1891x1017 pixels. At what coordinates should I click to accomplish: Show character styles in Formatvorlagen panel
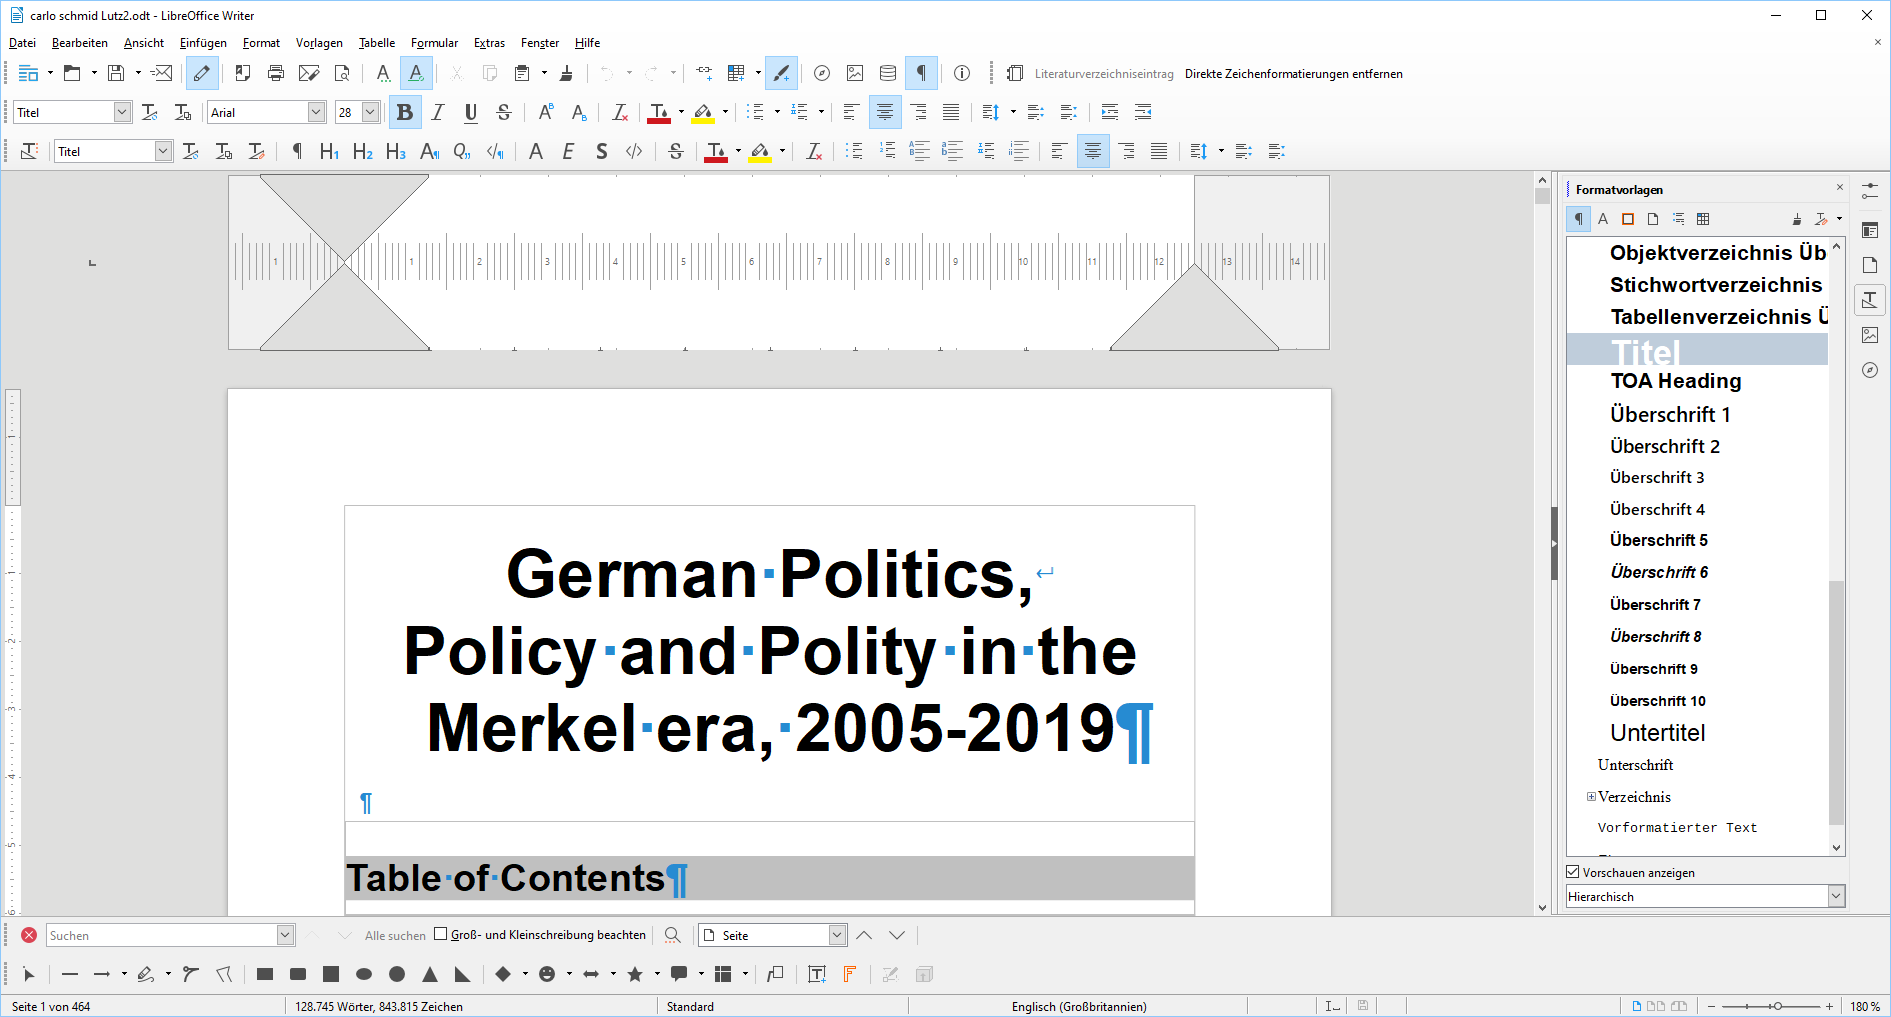click(x=1603, y=219)
